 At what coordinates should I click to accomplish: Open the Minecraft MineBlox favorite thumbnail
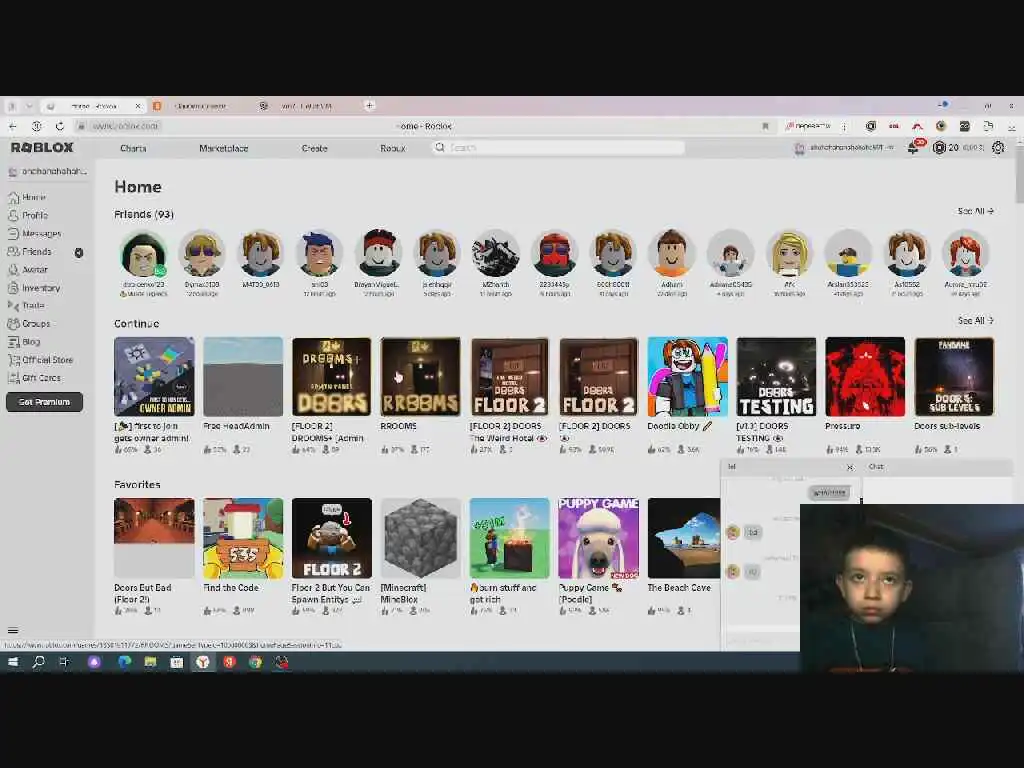point(421,538)
